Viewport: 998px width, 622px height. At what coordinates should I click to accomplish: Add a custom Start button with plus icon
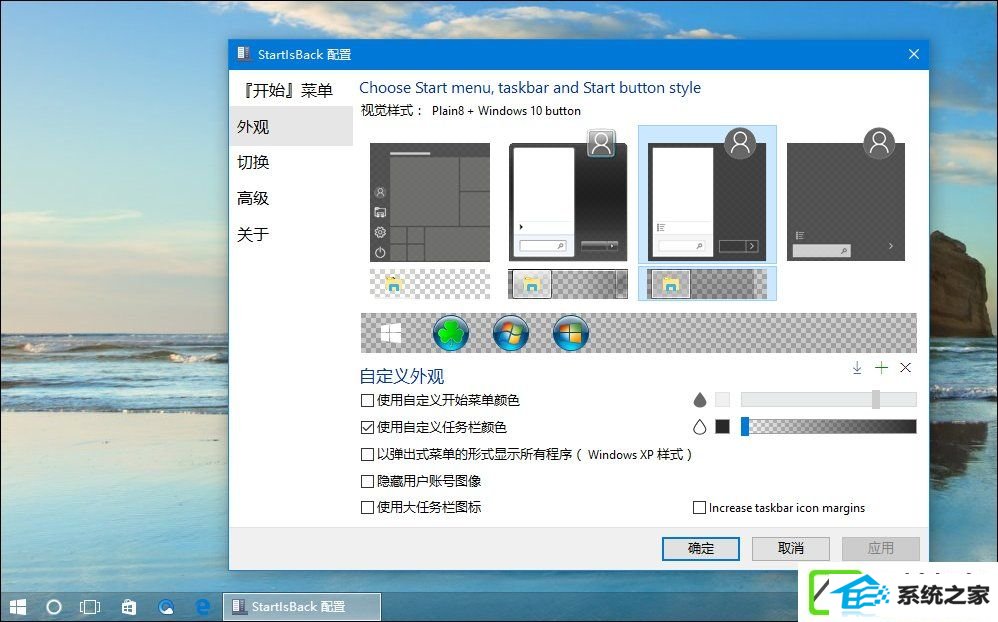(881, 367)
